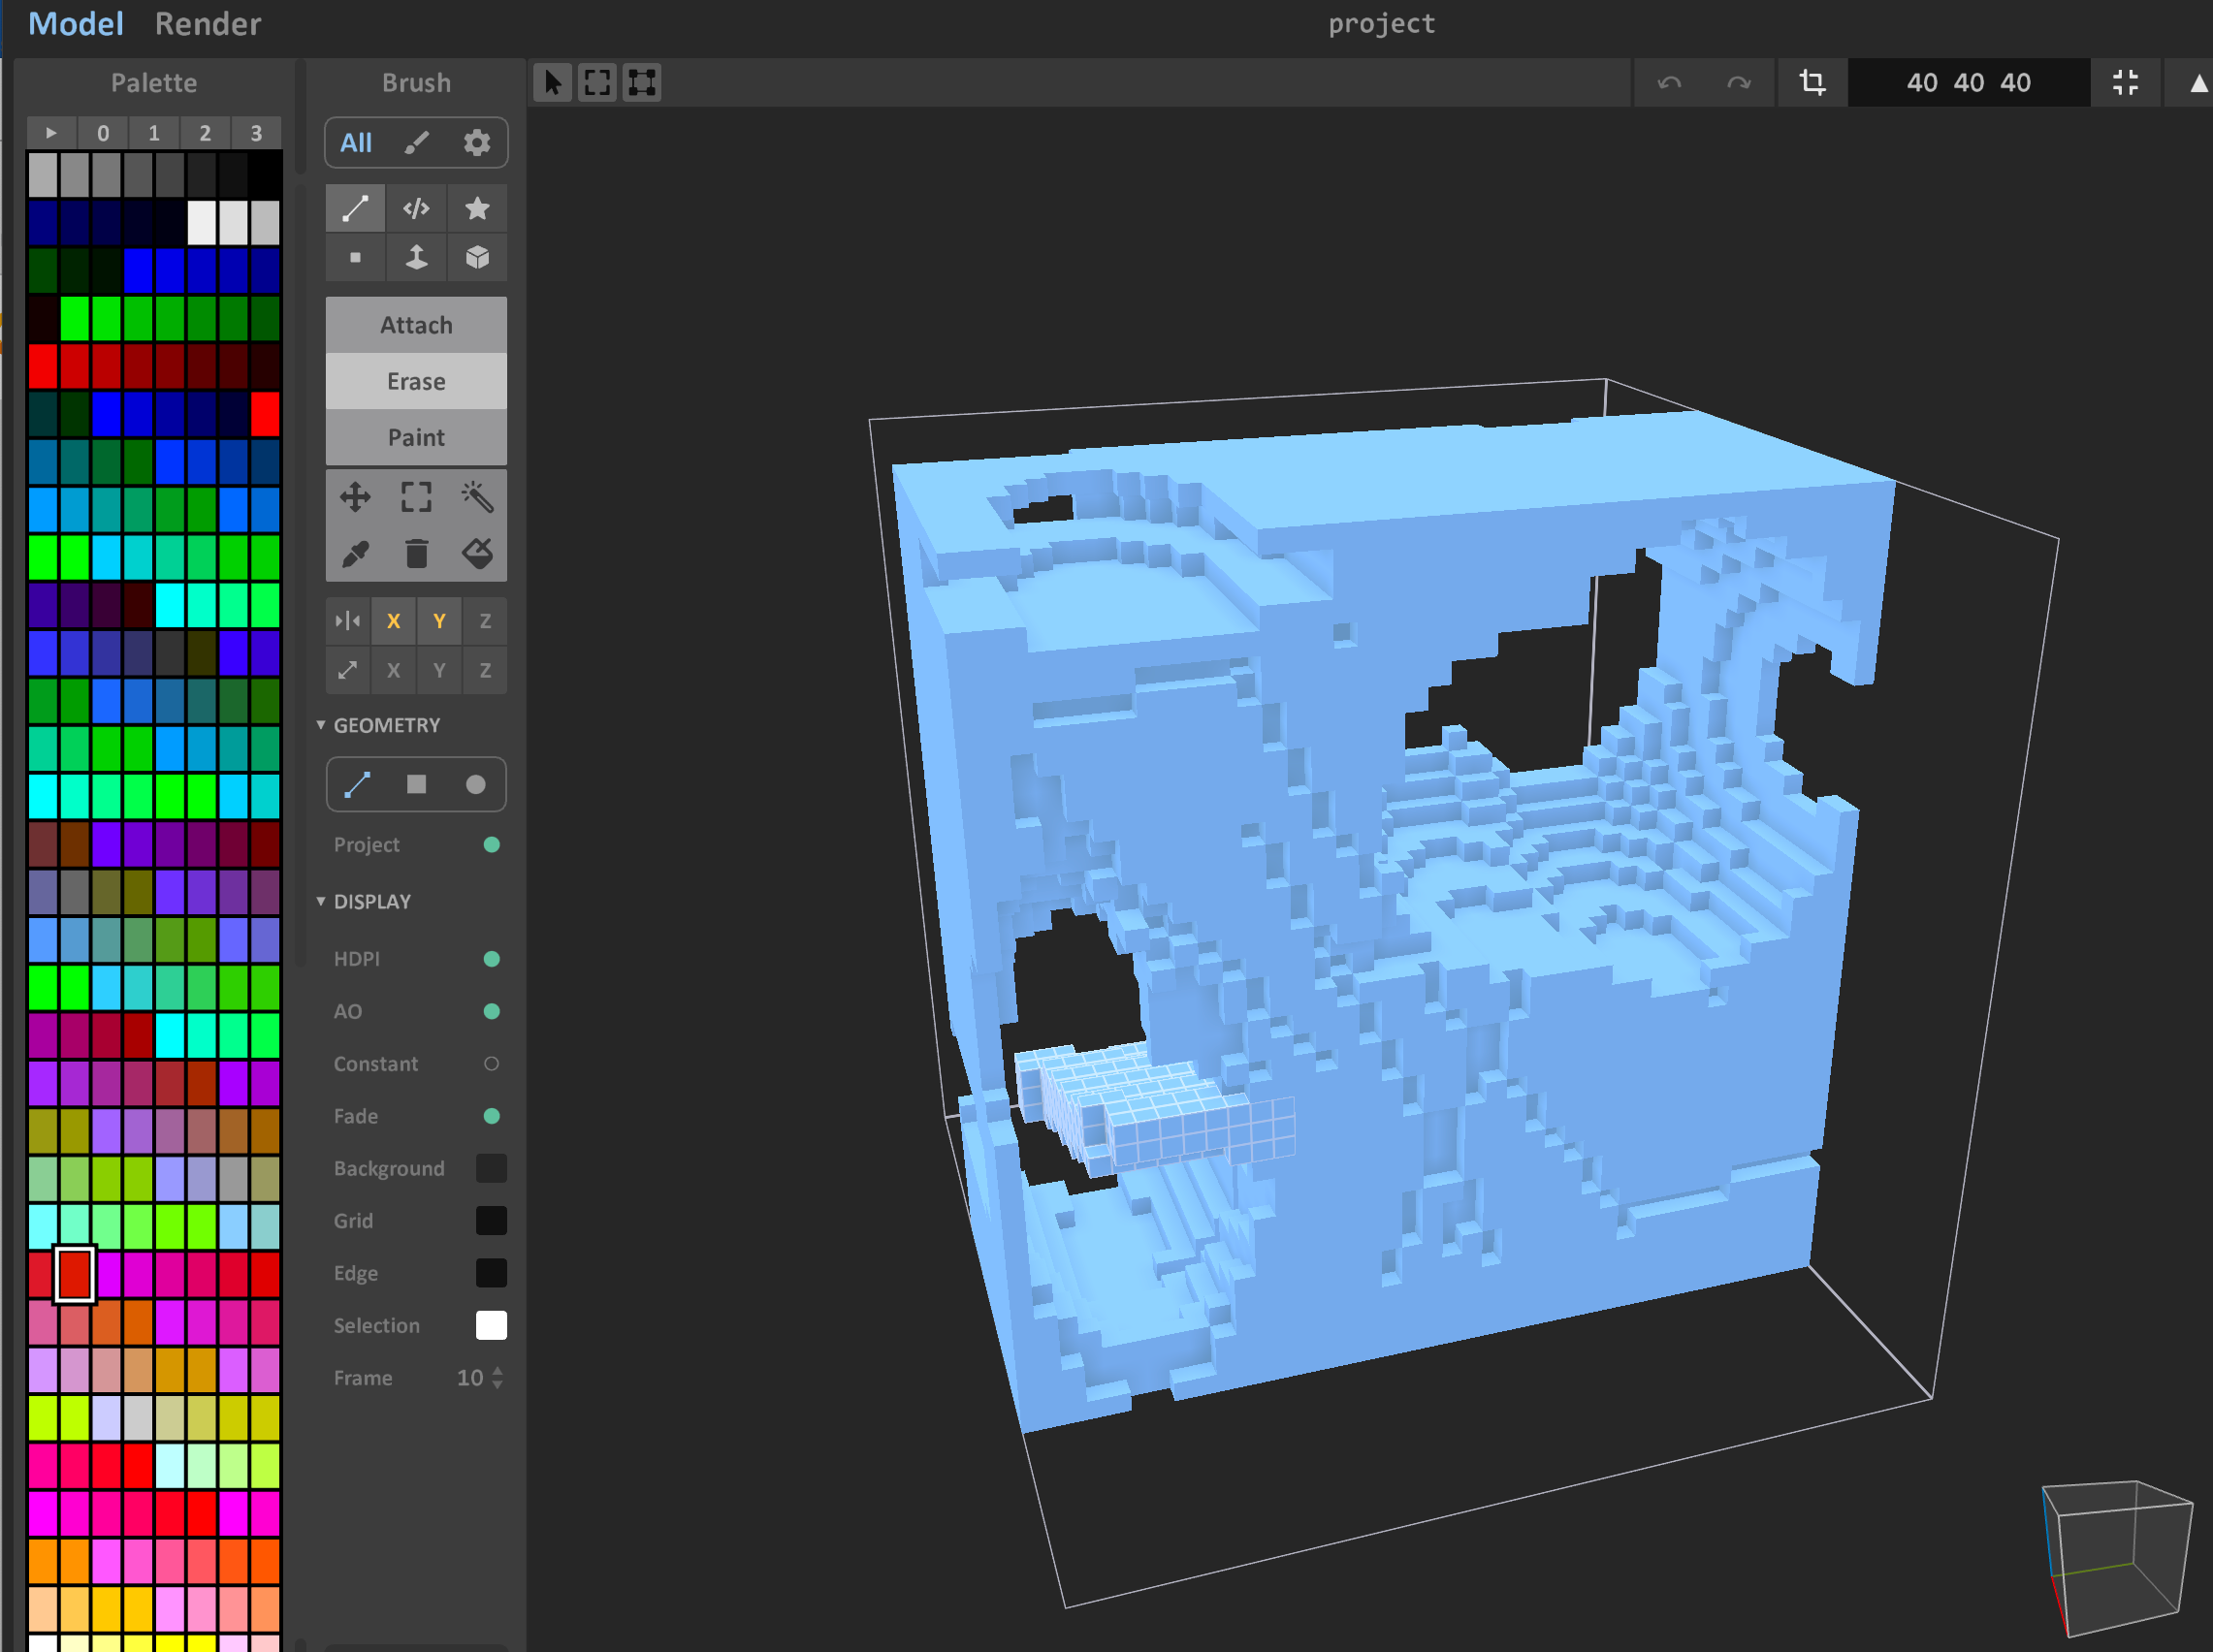Image resolution: width=2213 pixels, height=1652 pixels.
Task: Select palette page 1
Action: (x=154, y=132)
